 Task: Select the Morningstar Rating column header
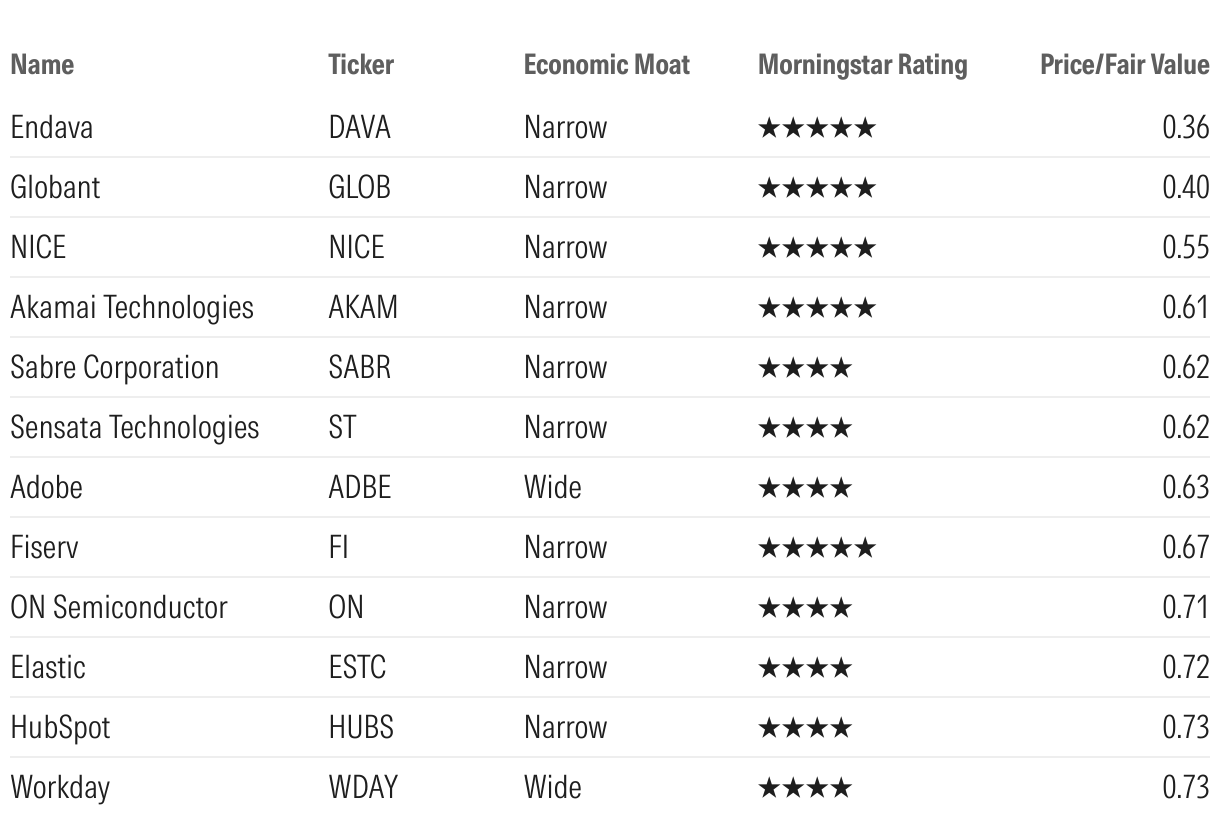coord(862,65)
